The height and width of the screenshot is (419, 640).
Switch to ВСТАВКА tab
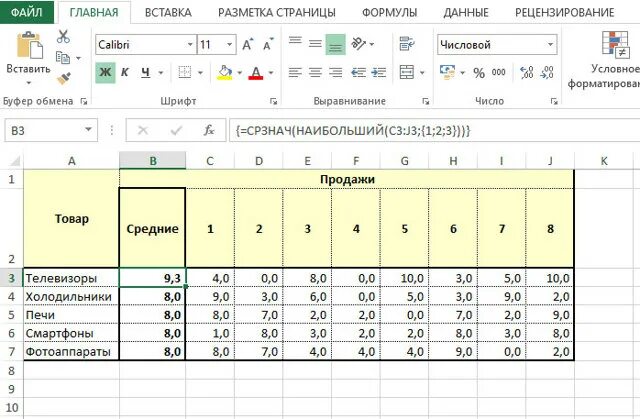tap(168, 12)
